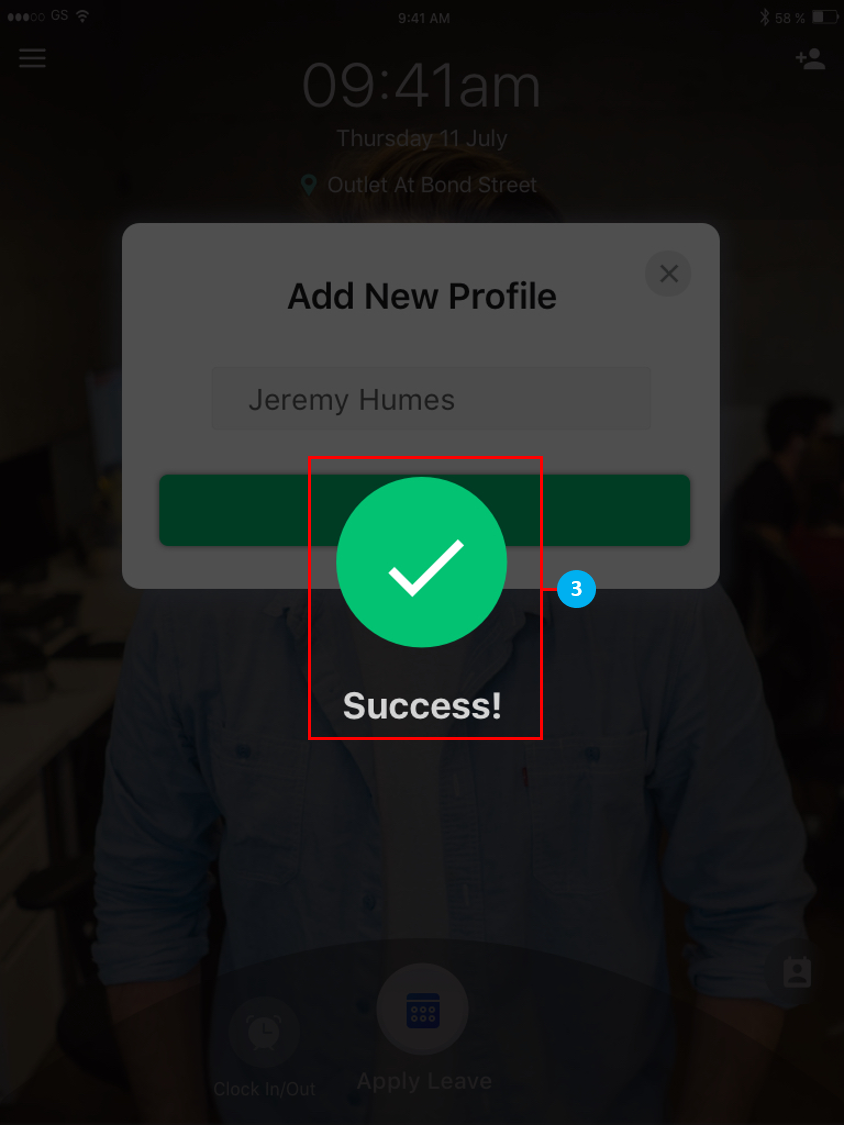Tap the Clock In/Out alarm icon
The image size is (844, 1125).
264,1032
